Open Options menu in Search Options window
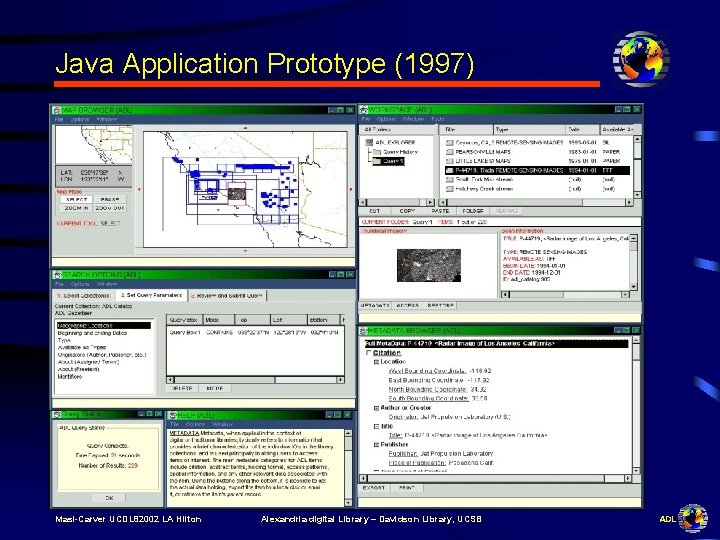 (80, 284)
